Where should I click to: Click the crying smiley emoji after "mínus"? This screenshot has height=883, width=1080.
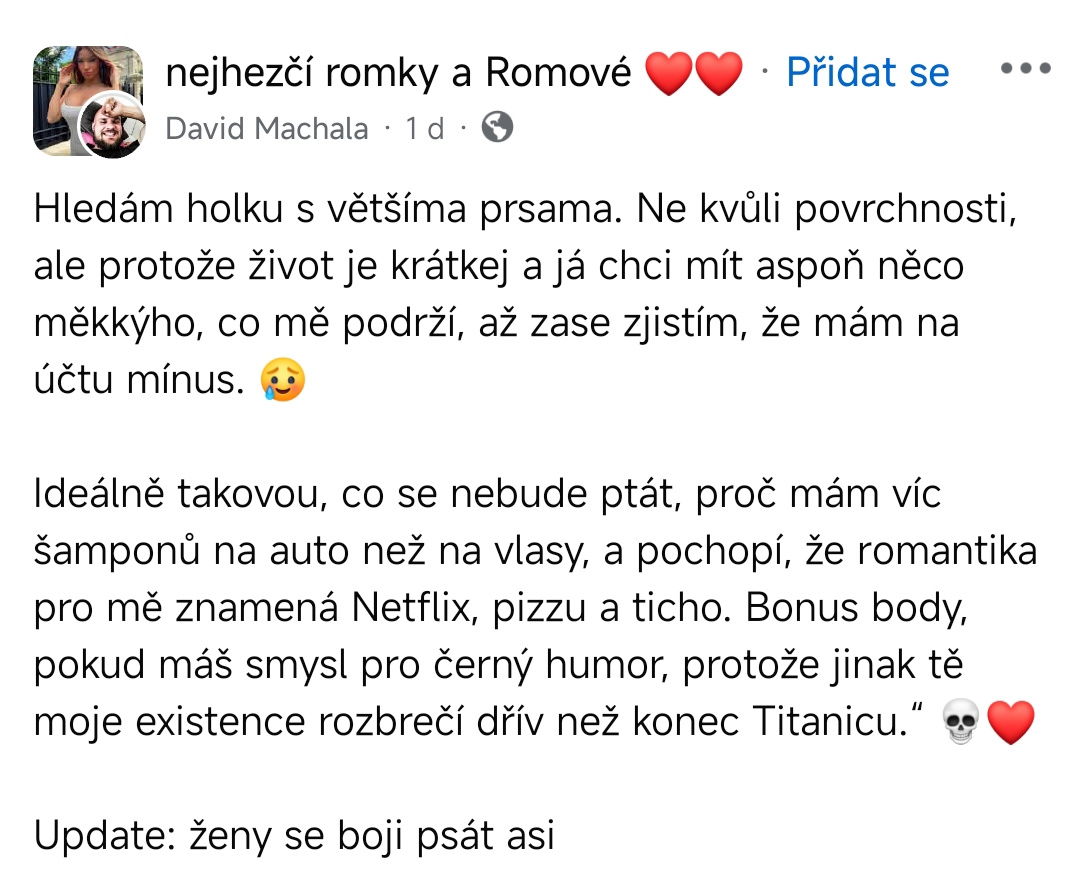pos(282,381)
